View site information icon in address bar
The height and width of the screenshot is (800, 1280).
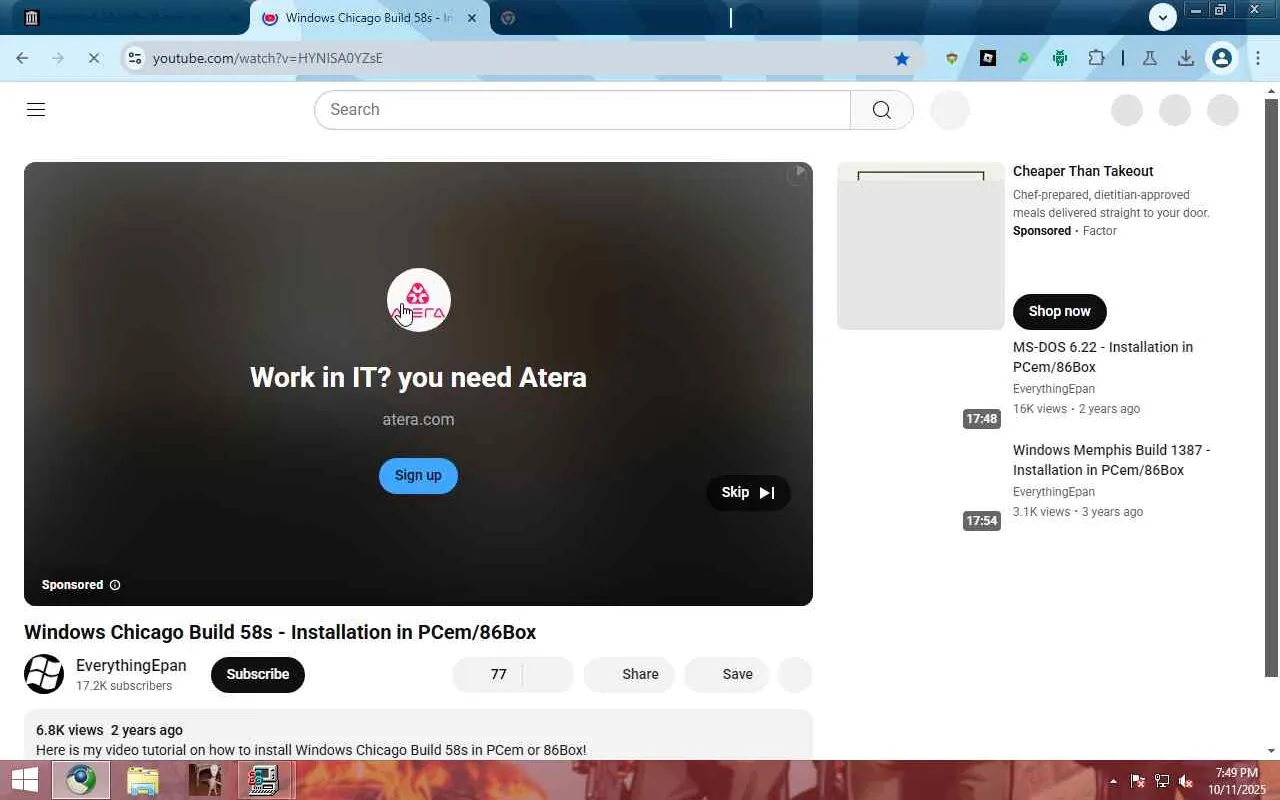pos(135,58)
